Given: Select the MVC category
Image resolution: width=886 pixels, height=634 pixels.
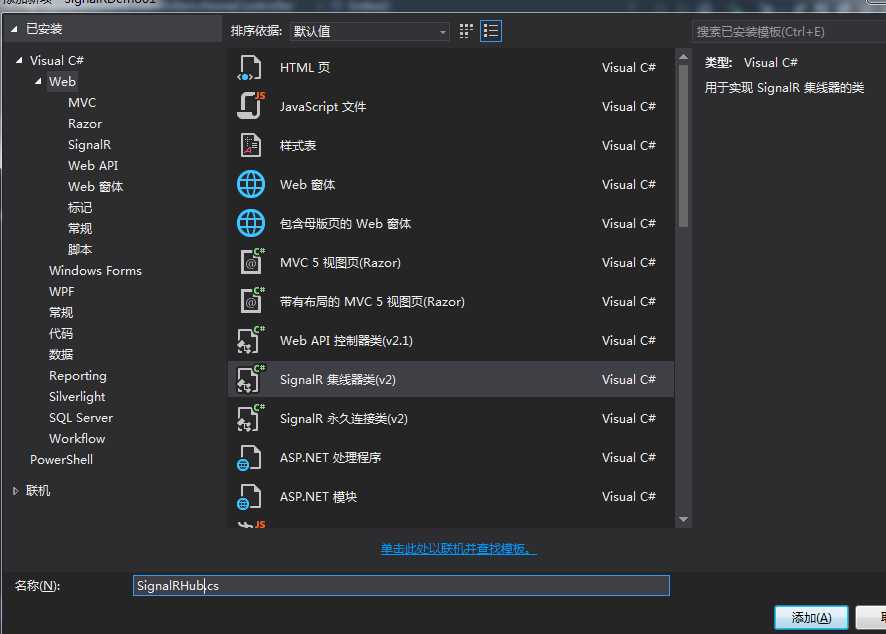Looking at the screenshot, I should pos(82,103).
